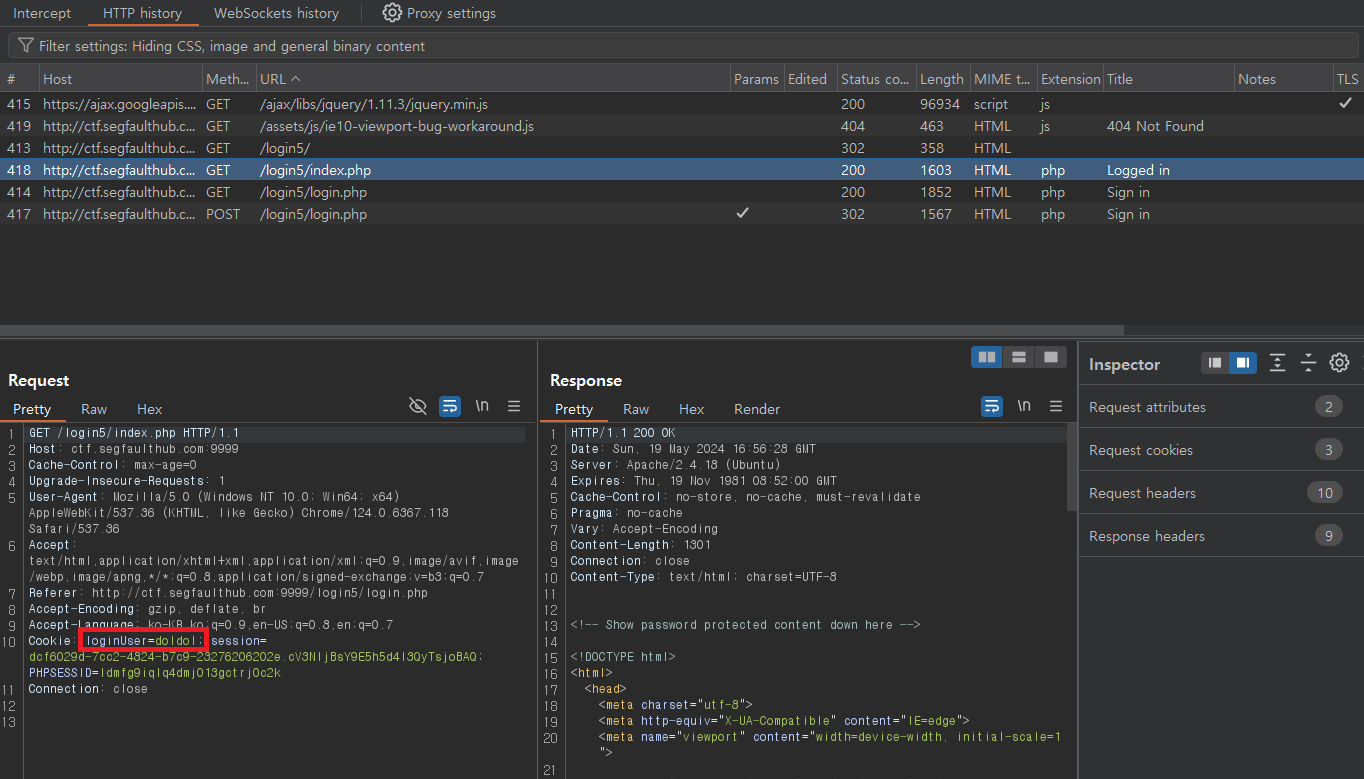Image resolution: width=1364 pixels, height=779 pixels.
Task: Open the Request panel hamburger menu
Action: (x=514, y=406)
